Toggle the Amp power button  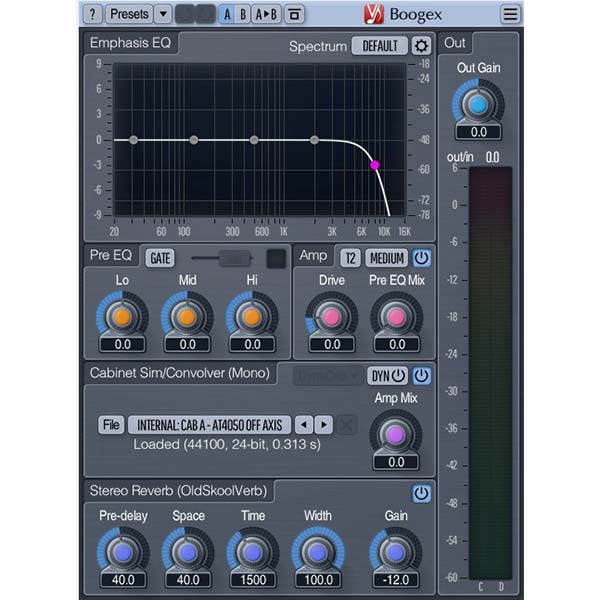coord(421,258)
